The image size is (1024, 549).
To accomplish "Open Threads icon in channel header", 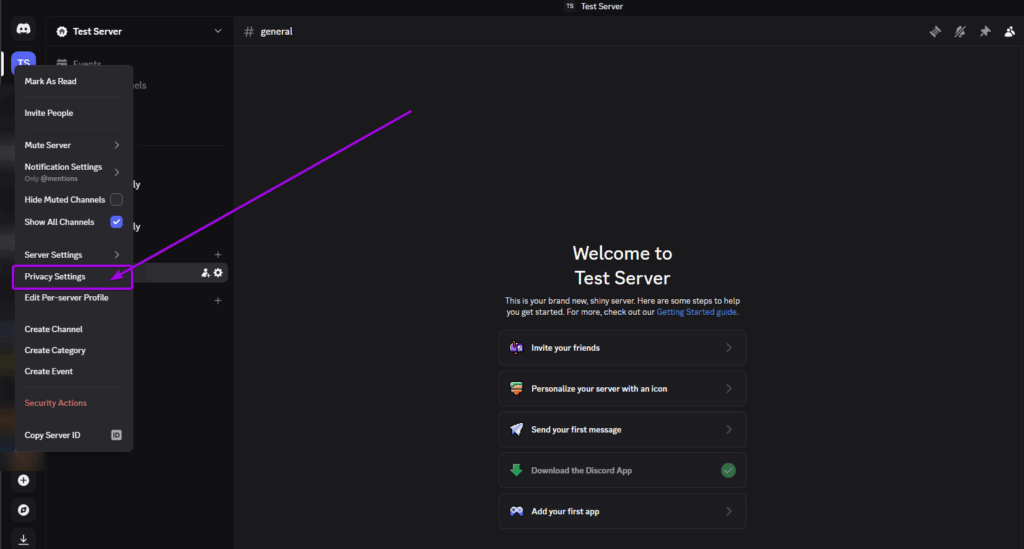I will tap(935, 31).
